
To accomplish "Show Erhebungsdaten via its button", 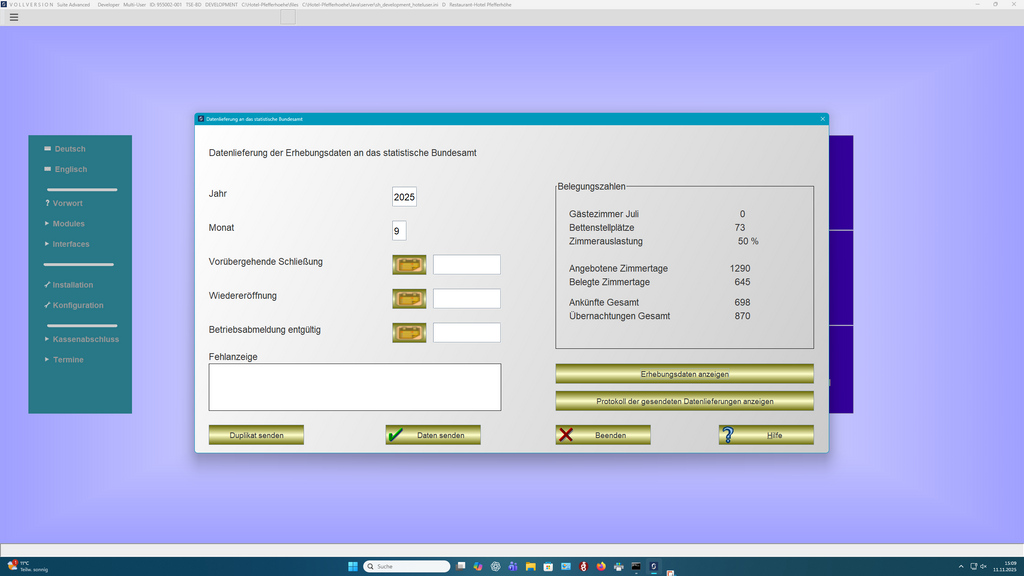I will click(x=684, y=373).
